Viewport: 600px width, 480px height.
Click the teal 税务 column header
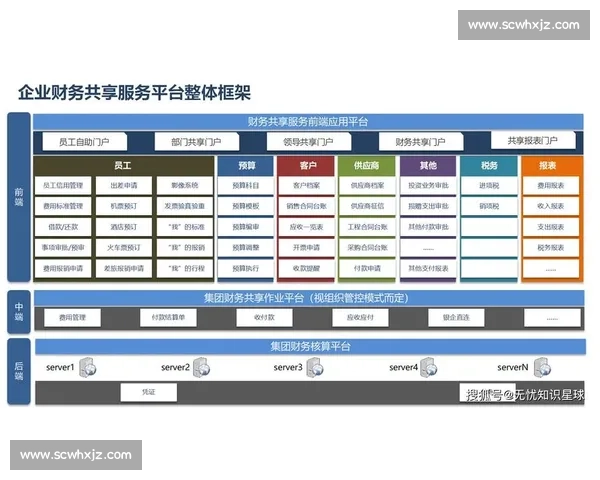click(x=489, y=165)
